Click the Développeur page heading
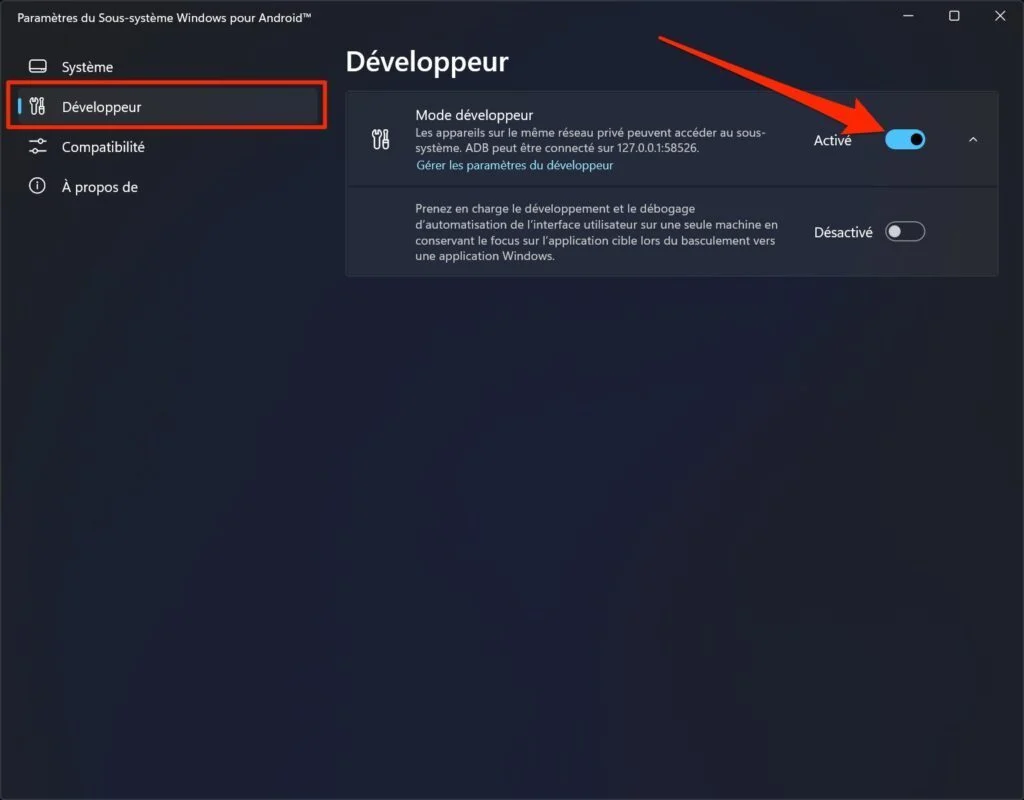The width and height of the screenshot is (1024, 800). click(x=426, y=62)
